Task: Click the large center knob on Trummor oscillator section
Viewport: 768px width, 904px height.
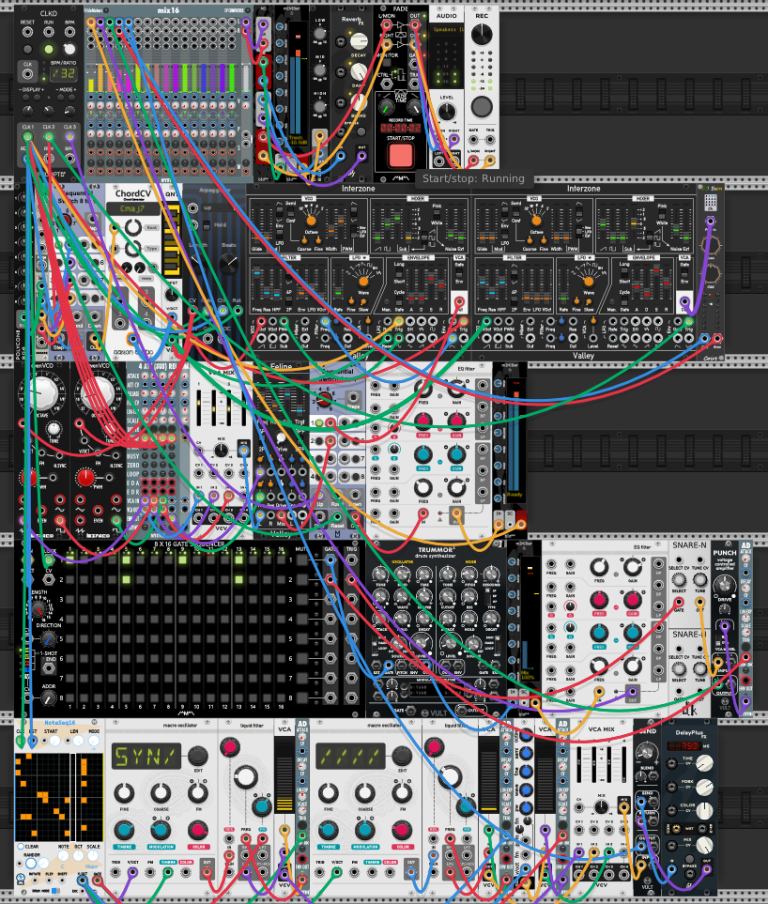Action: pyautogui.click(x=421, y=641)
